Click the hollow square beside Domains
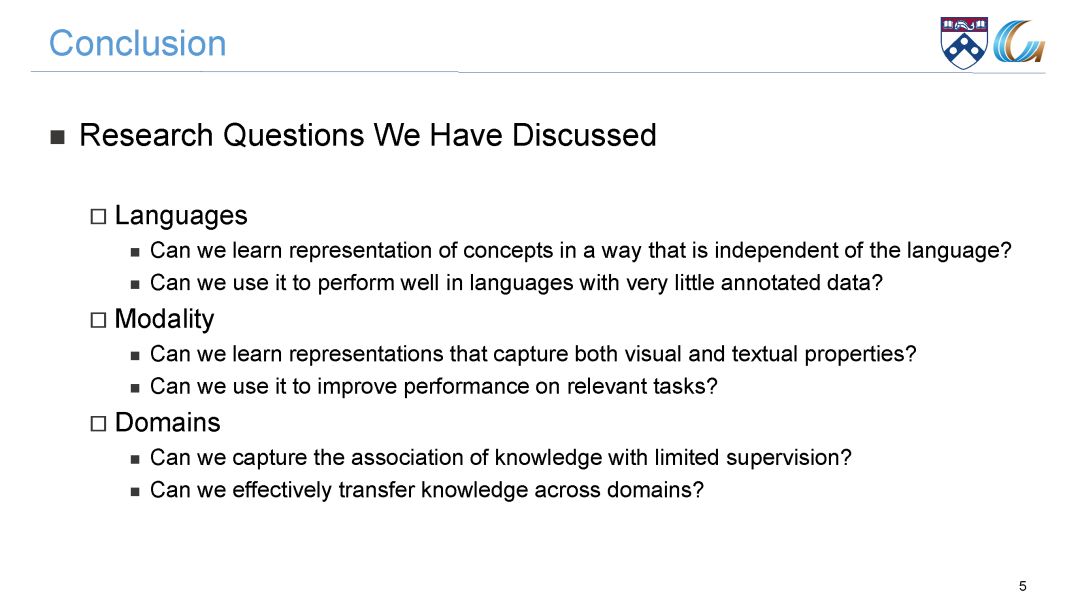The width and height of the screenshot is (1080, 607). [98, 424]
